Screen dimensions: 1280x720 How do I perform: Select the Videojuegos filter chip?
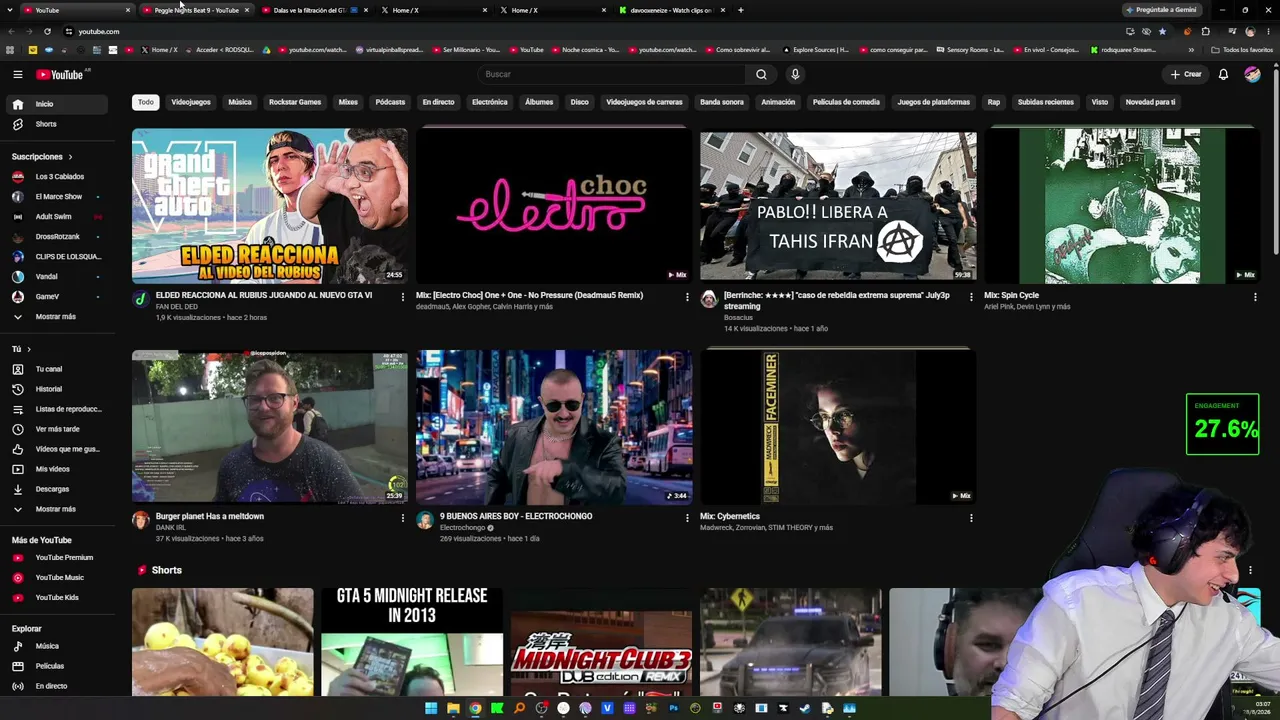coord(191,102)
